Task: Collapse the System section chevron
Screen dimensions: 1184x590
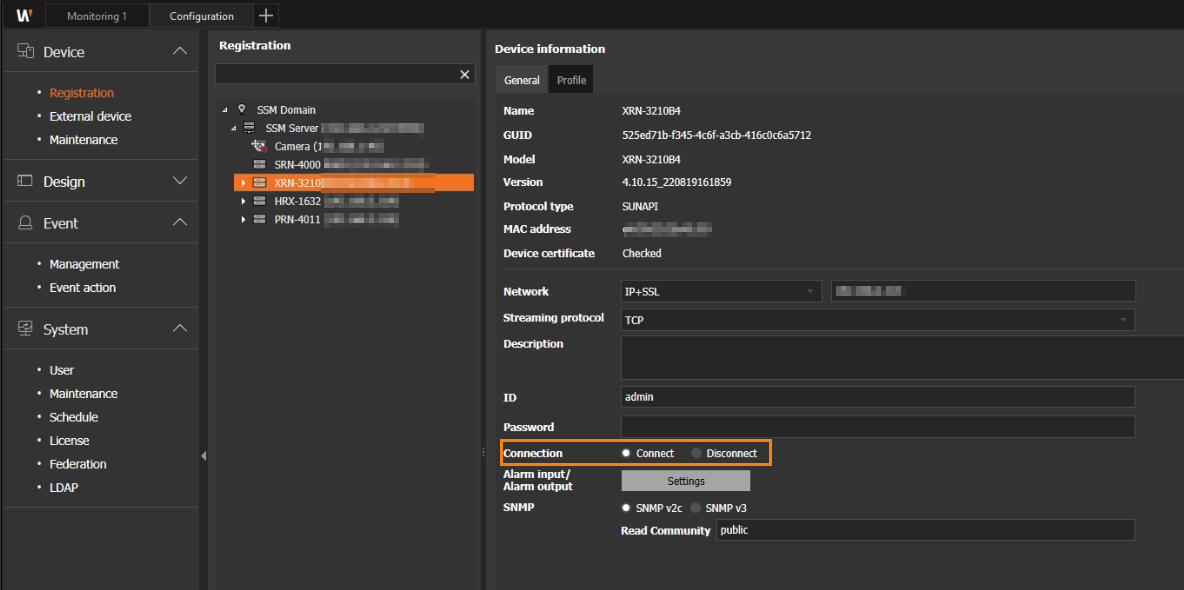Action: click(180, 329)
